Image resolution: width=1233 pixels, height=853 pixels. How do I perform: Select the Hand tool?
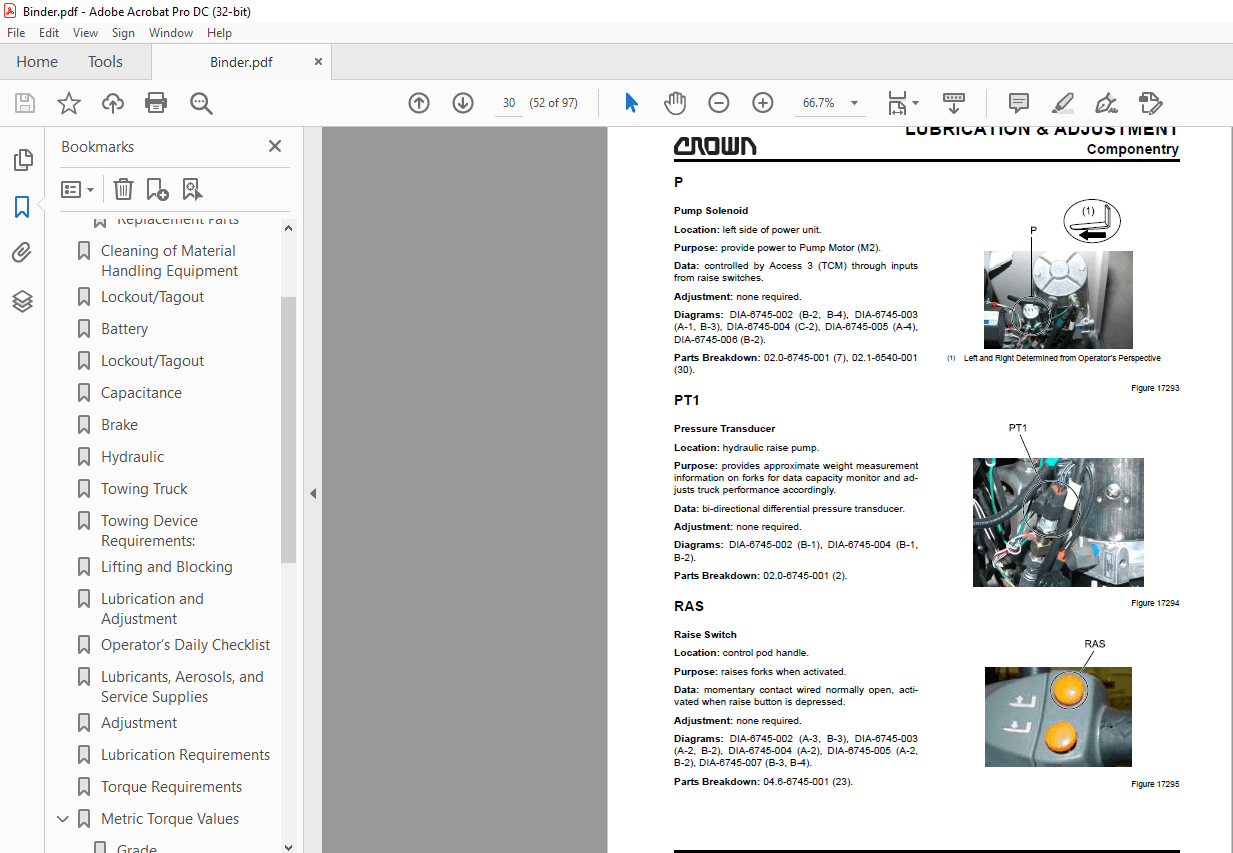pyautogui.click(x=675, y=103)
